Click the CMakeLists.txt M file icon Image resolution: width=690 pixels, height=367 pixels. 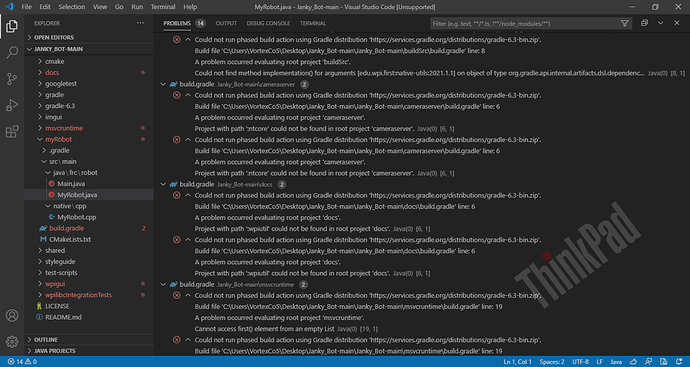click(x=43, y=239)
